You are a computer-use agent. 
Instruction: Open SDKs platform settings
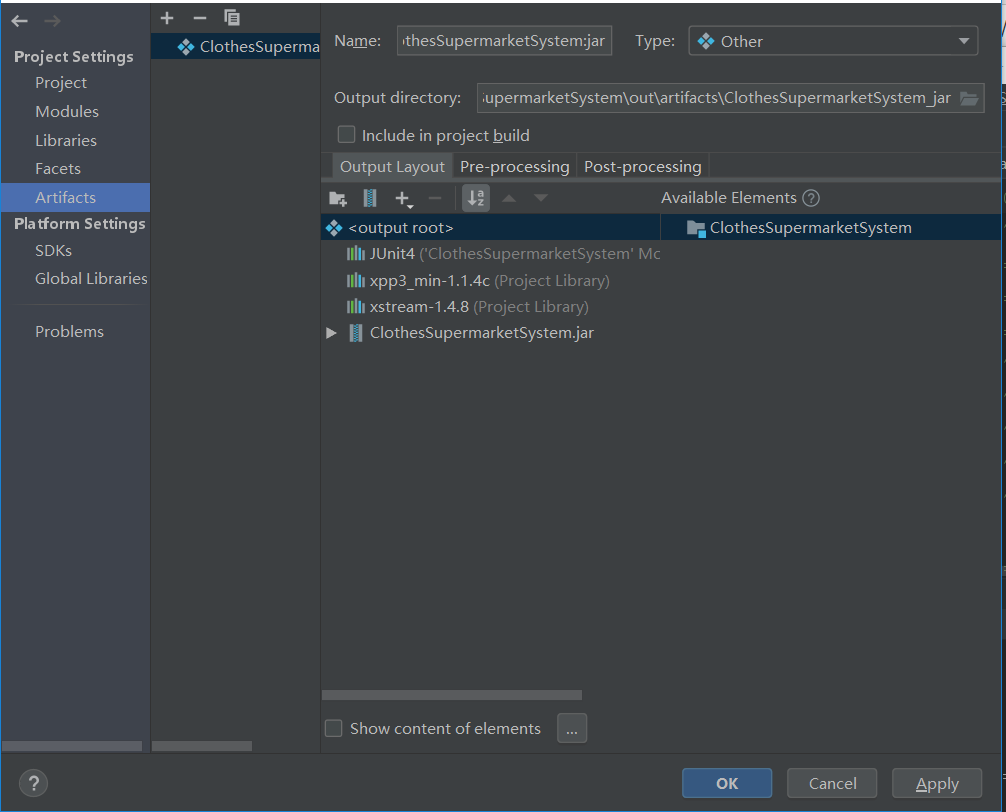click(x=53, y=251)
